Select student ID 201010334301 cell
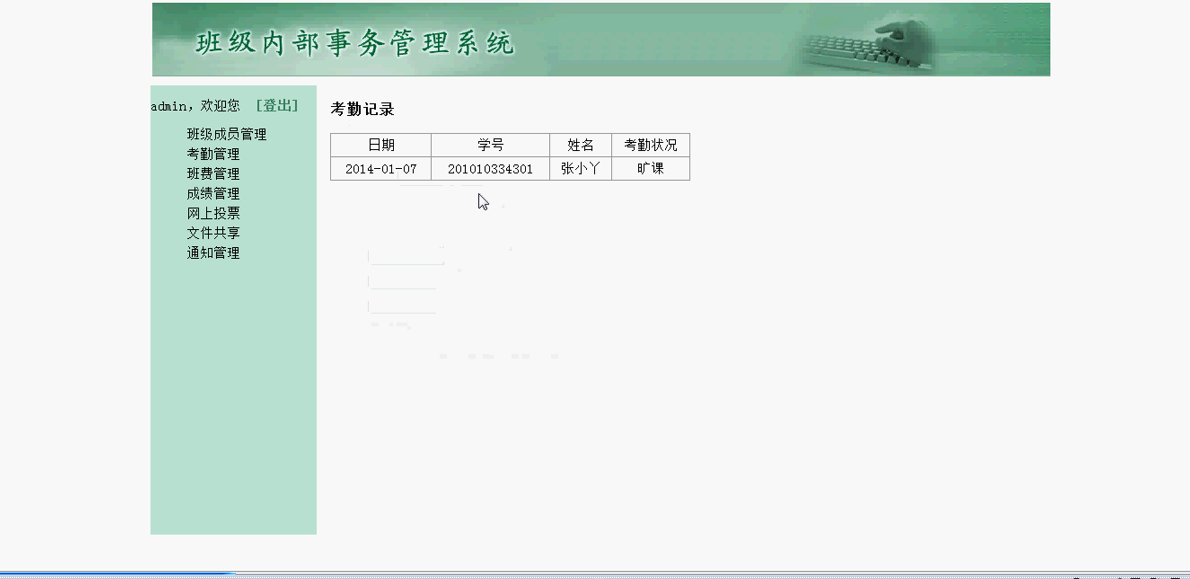 coord(490,168)
